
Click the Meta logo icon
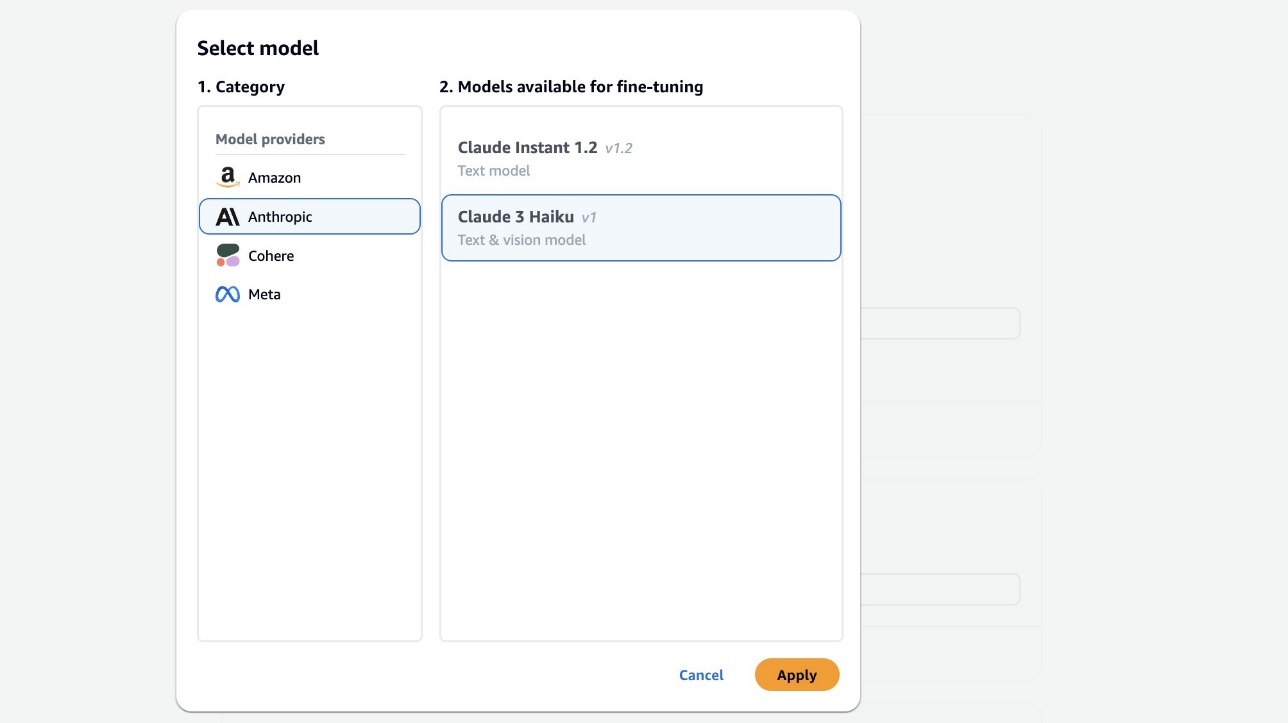tap(228, 295)
